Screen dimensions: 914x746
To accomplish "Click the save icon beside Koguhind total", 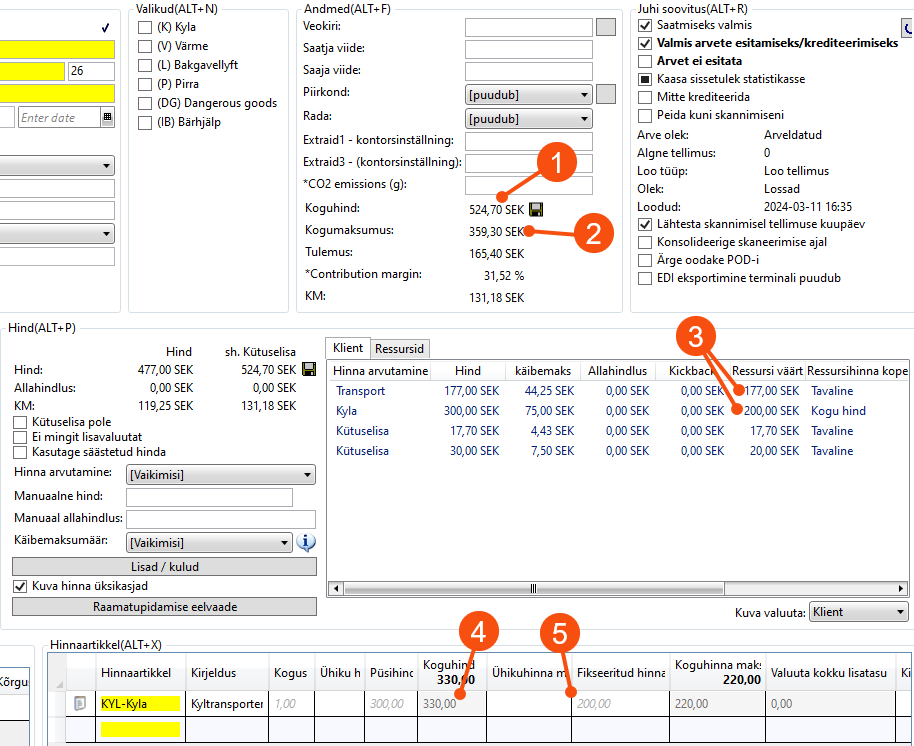I will [x=536, y=210].
